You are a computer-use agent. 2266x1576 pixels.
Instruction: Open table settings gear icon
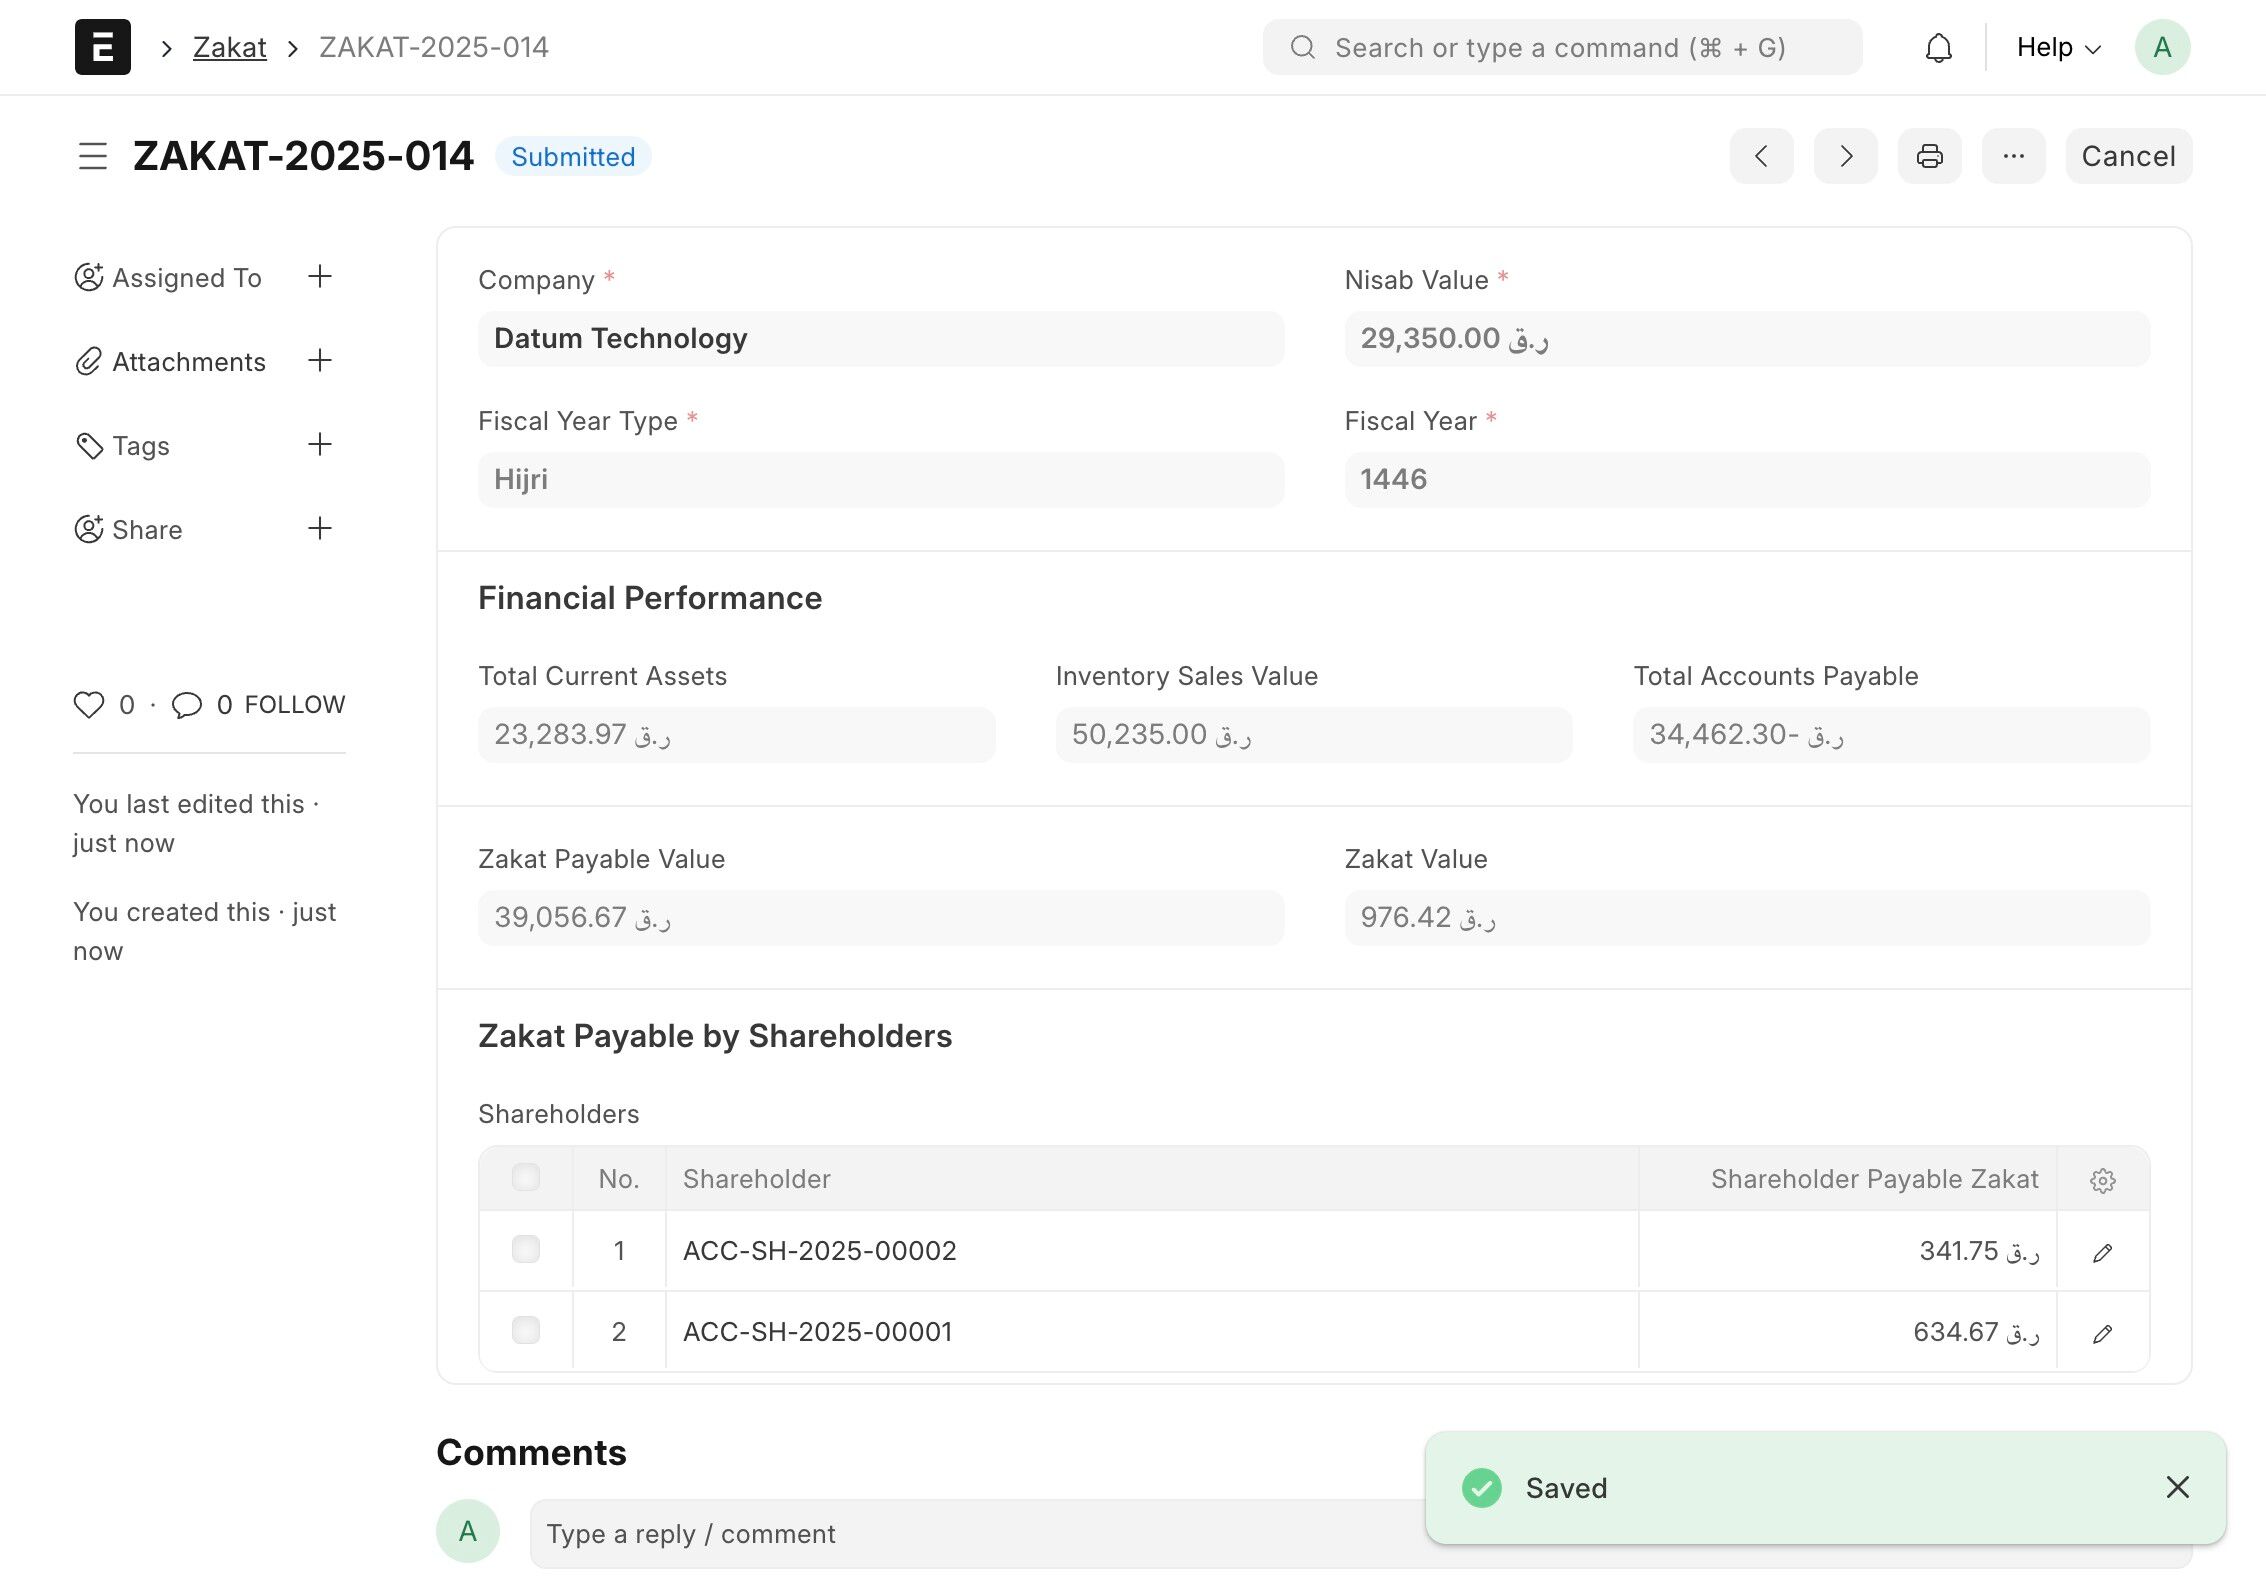(2102, 1180)
